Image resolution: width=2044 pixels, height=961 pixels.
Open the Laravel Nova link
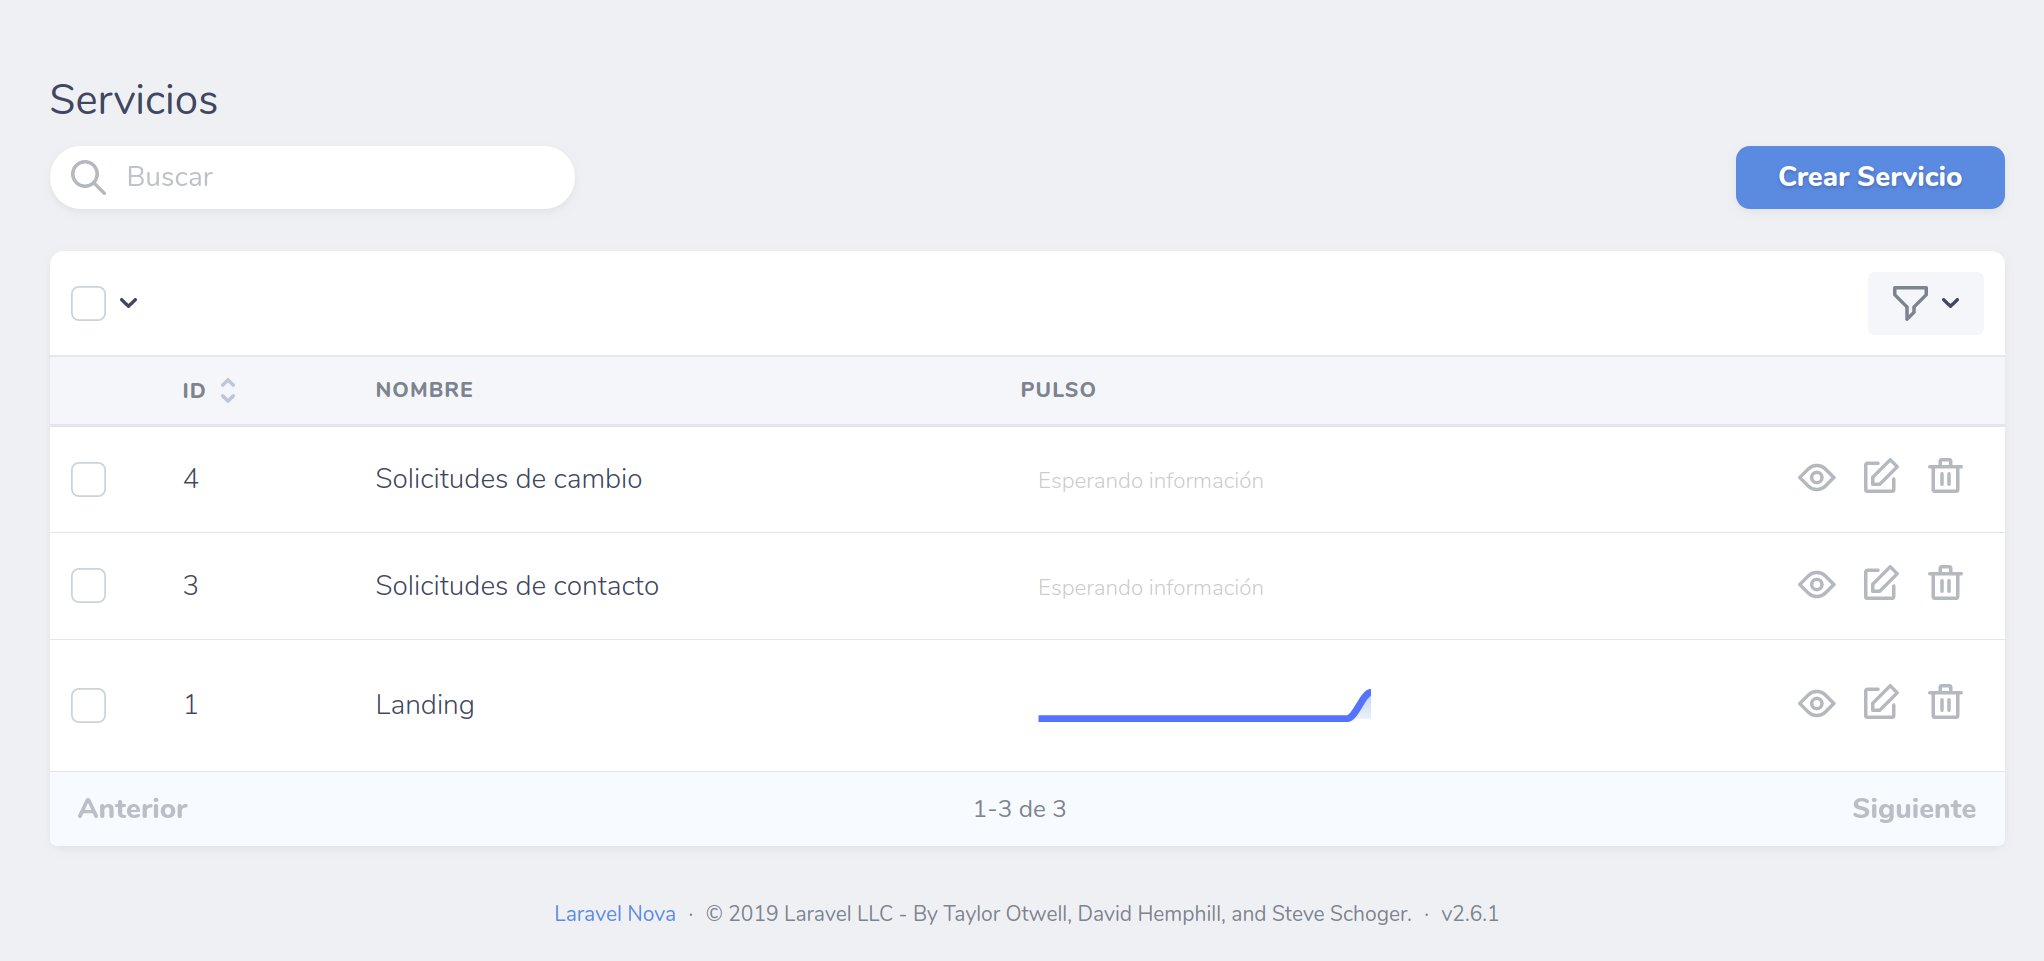pos(615,913)
